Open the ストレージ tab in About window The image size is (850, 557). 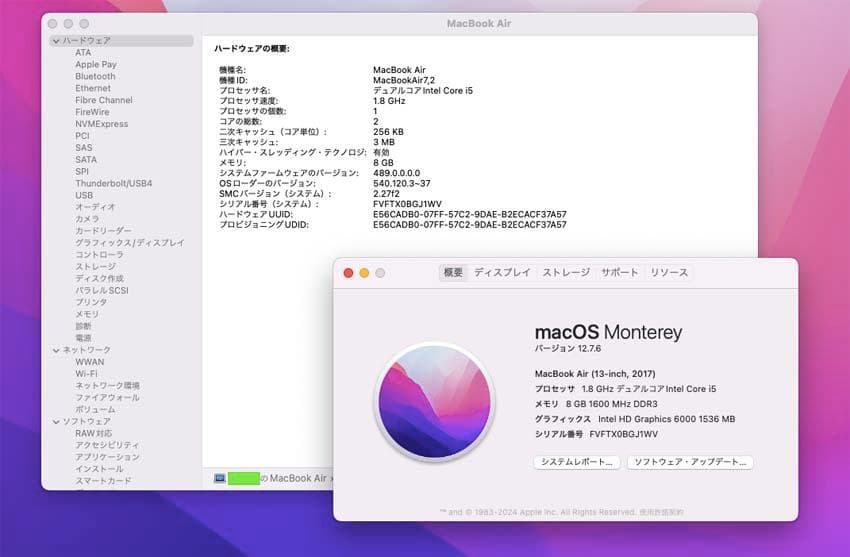coord(566,273)
